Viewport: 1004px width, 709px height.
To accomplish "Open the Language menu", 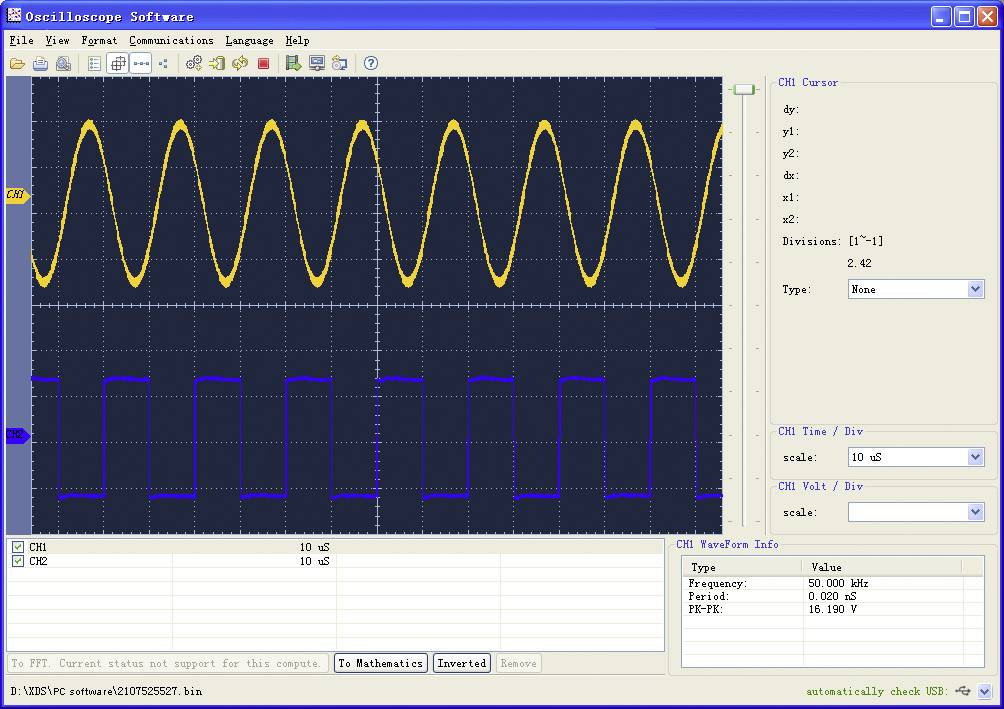I will point(249,41).
